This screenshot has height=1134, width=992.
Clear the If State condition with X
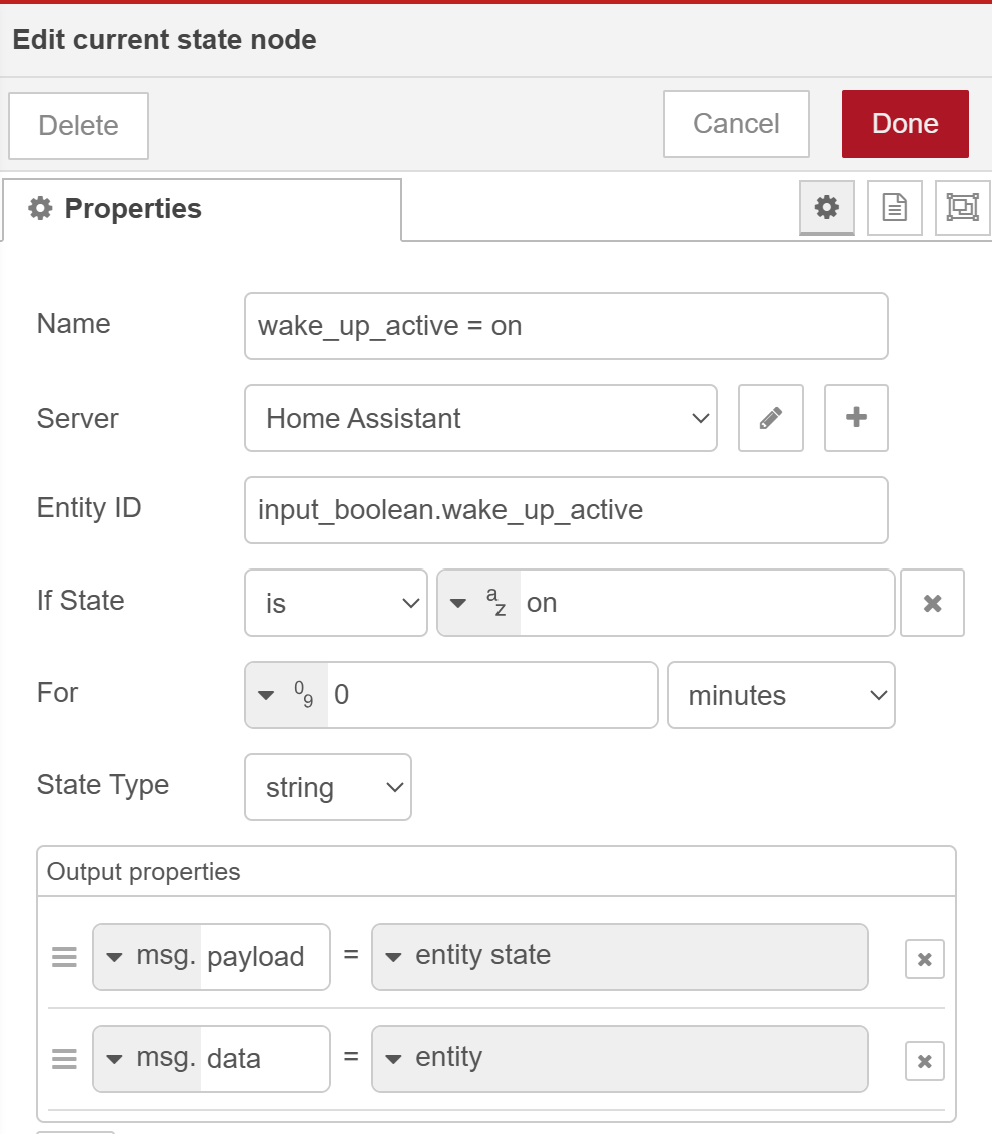point(932,603)
